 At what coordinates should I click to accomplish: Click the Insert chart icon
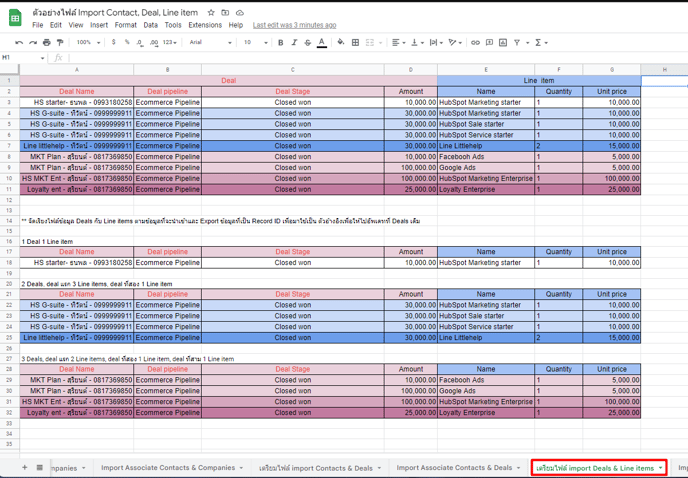[x=503, y=43]
